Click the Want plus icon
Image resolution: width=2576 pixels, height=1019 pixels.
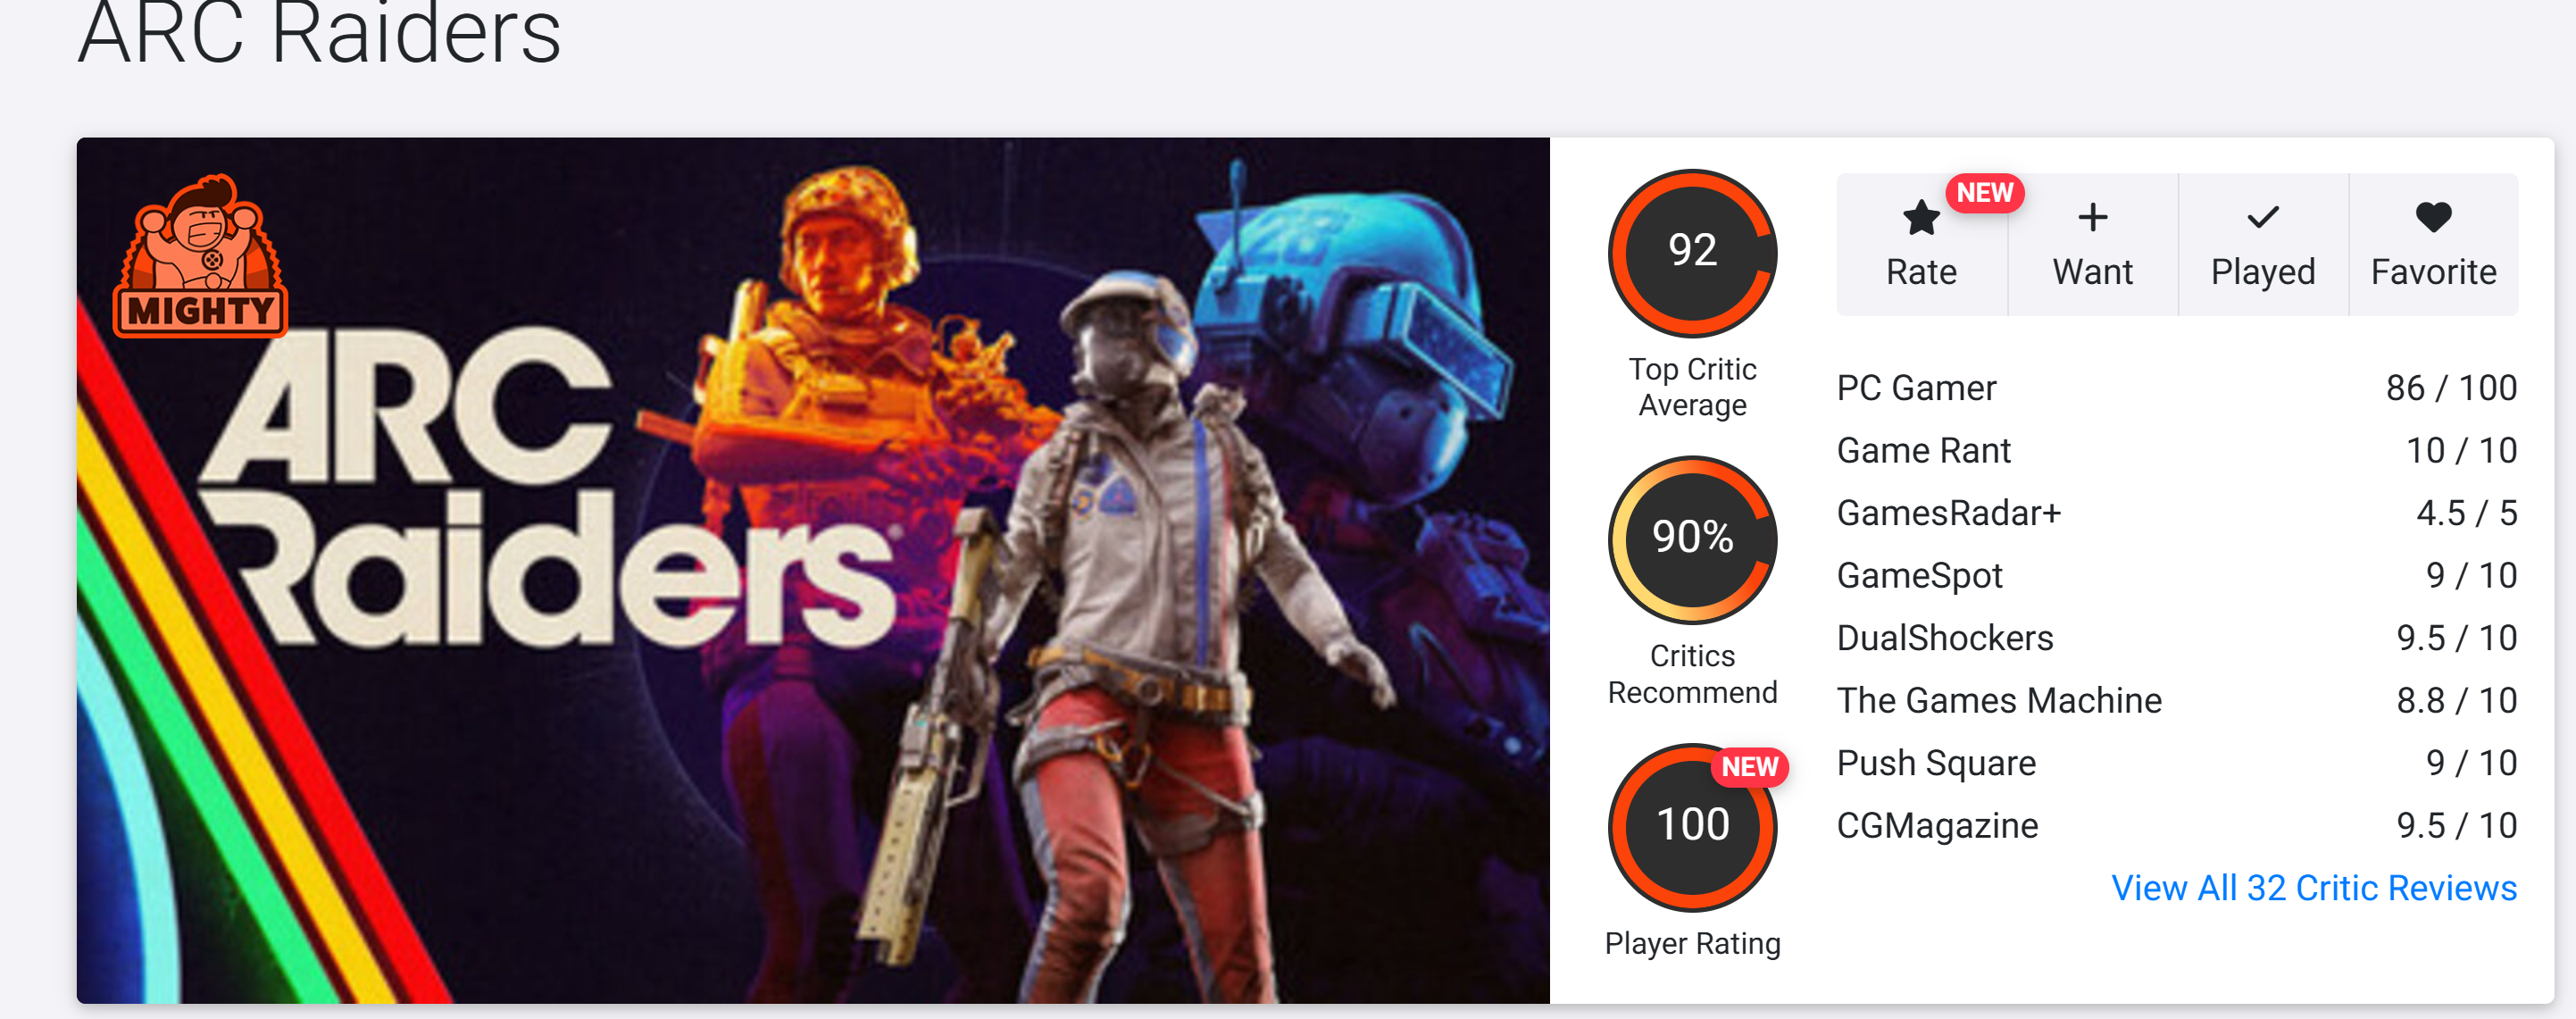[2092, 217]
